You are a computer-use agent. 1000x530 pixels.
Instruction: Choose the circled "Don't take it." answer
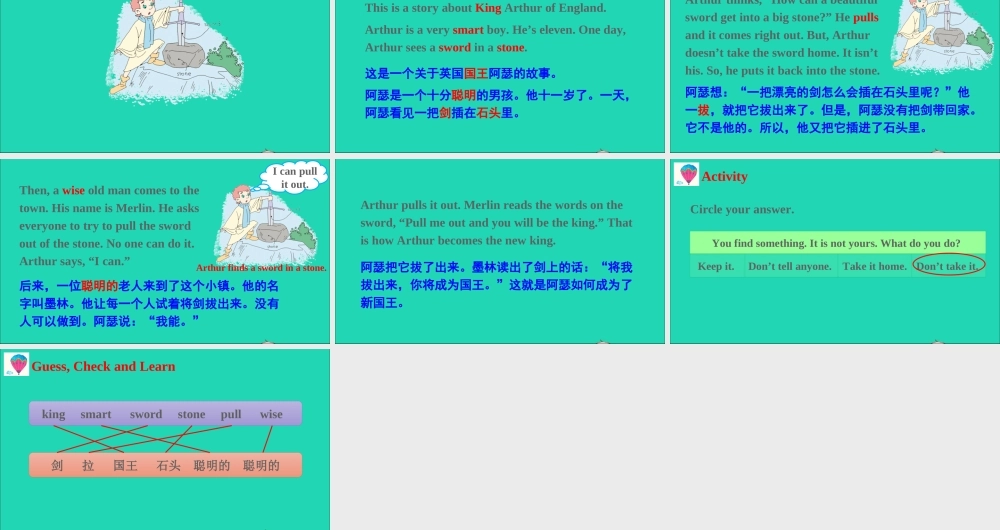(948, 265)
